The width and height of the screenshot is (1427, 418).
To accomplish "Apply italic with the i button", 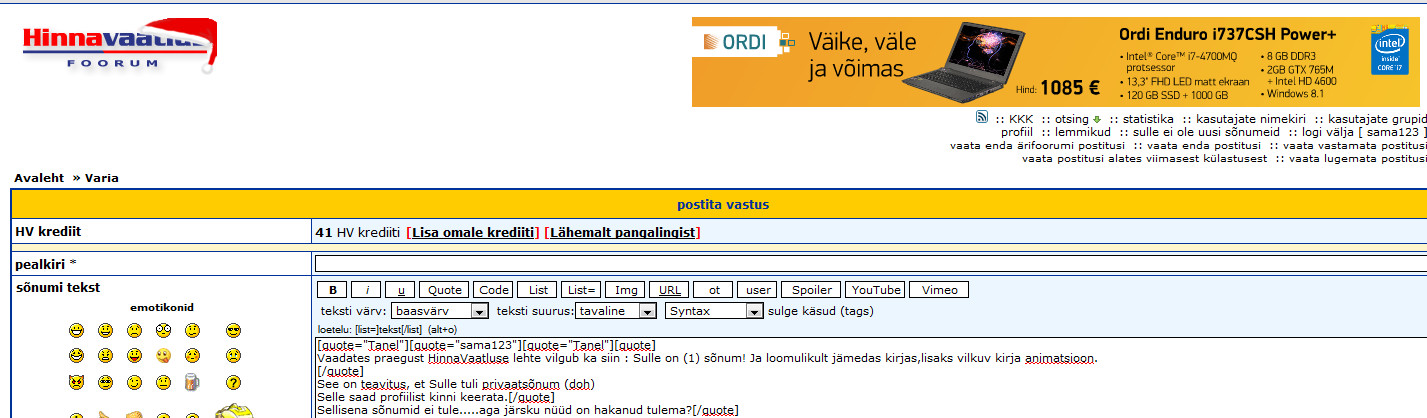I will click(366, 290).
